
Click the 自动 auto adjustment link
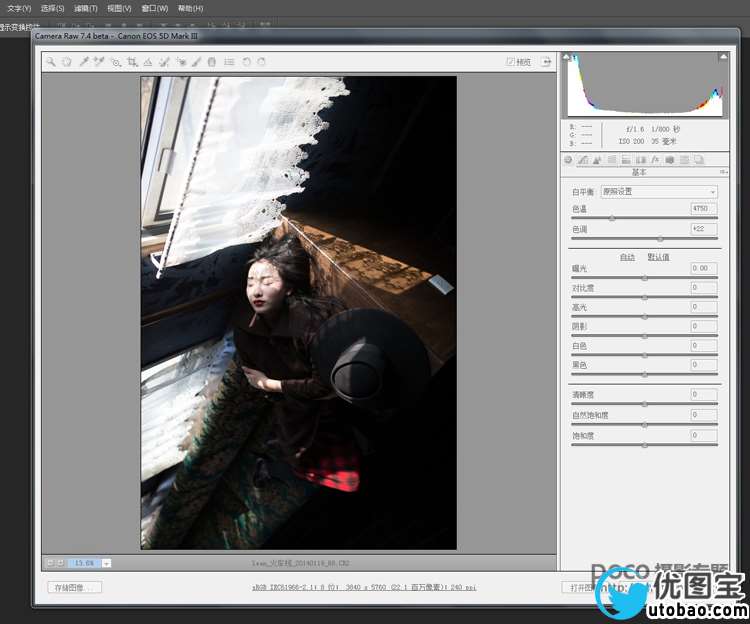point(627,257)
